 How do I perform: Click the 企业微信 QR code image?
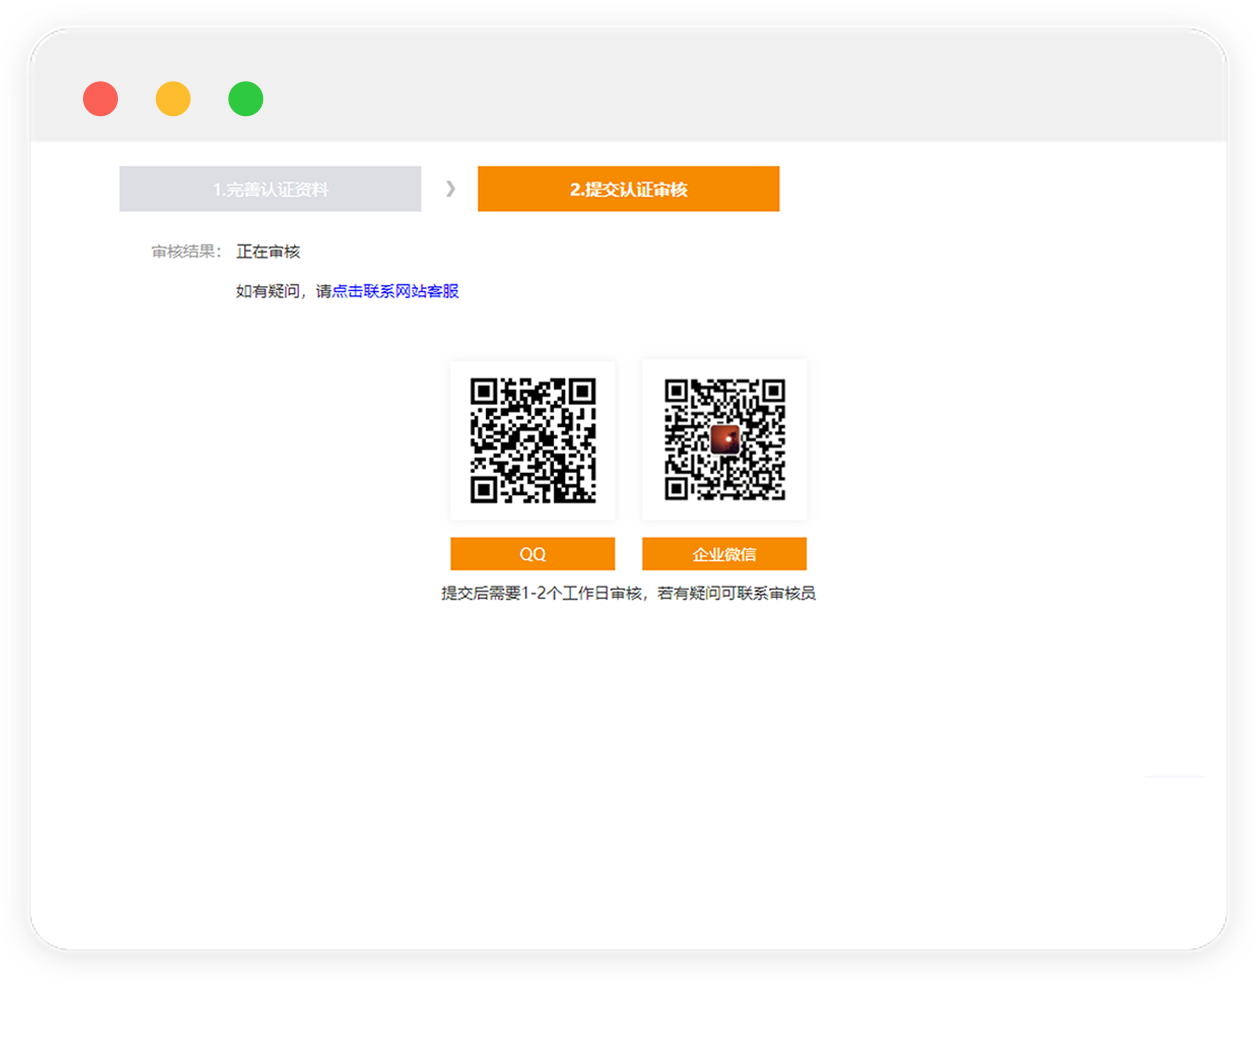coord(724,440)
